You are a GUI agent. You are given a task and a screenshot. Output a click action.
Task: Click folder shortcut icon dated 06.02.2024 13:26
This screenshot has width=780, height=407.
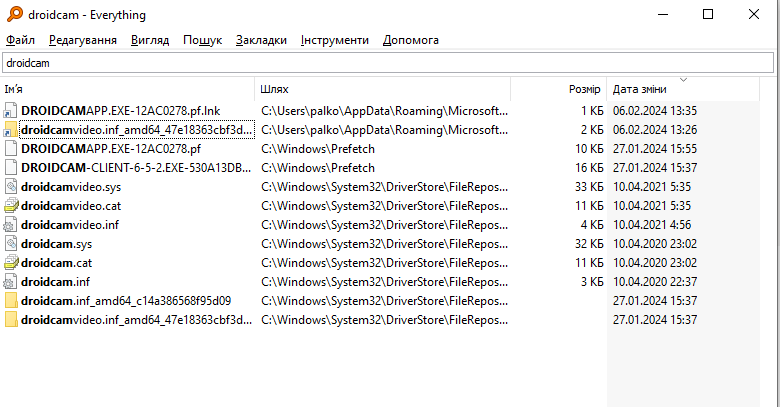coord(10,130)
